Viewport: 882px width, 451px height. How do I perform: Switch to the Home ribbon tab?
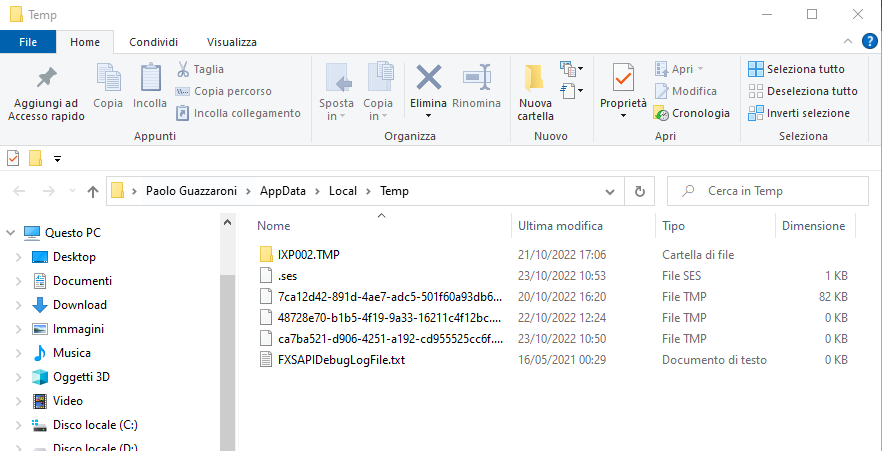[85, 42]
